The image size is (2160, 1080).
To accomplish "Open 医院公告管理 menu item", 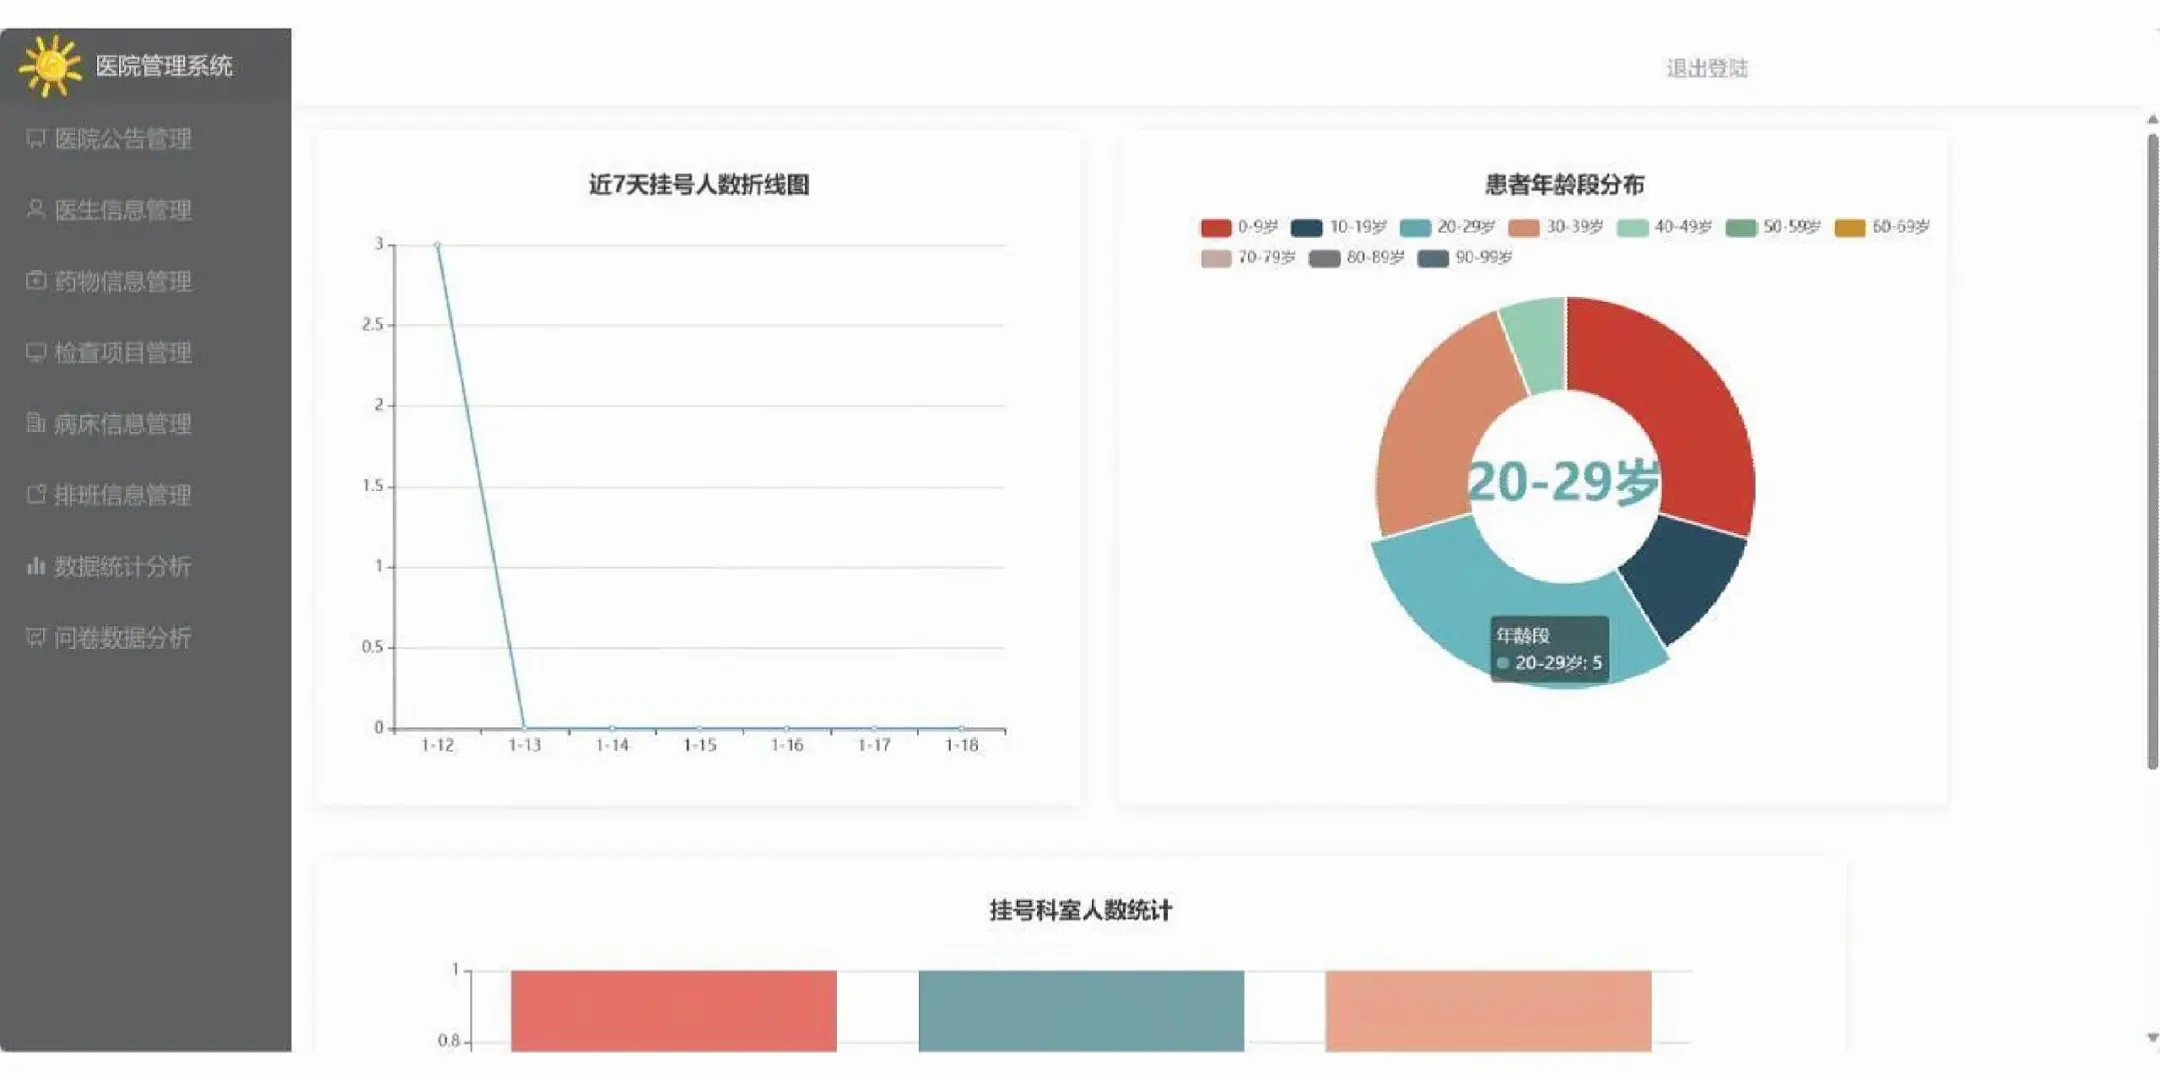I will pos(122,139).
